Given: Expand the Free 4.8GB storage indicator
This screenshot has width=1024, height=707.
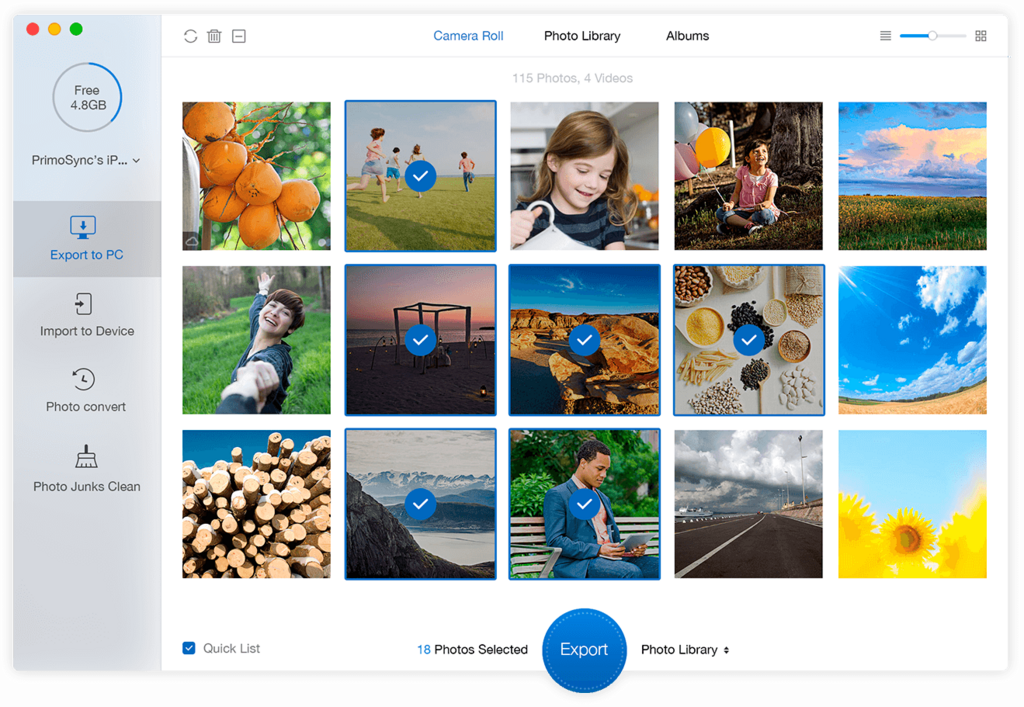Looking at the screenshot, I should [87, 97].
